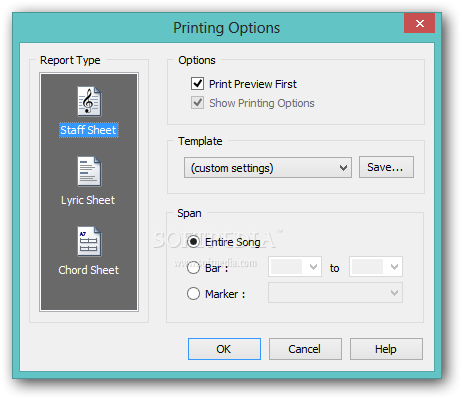The height and width of the screenshot is (399, 462).
Task: Click the Lyric Sheet label
Action: (x=88, y=200)
